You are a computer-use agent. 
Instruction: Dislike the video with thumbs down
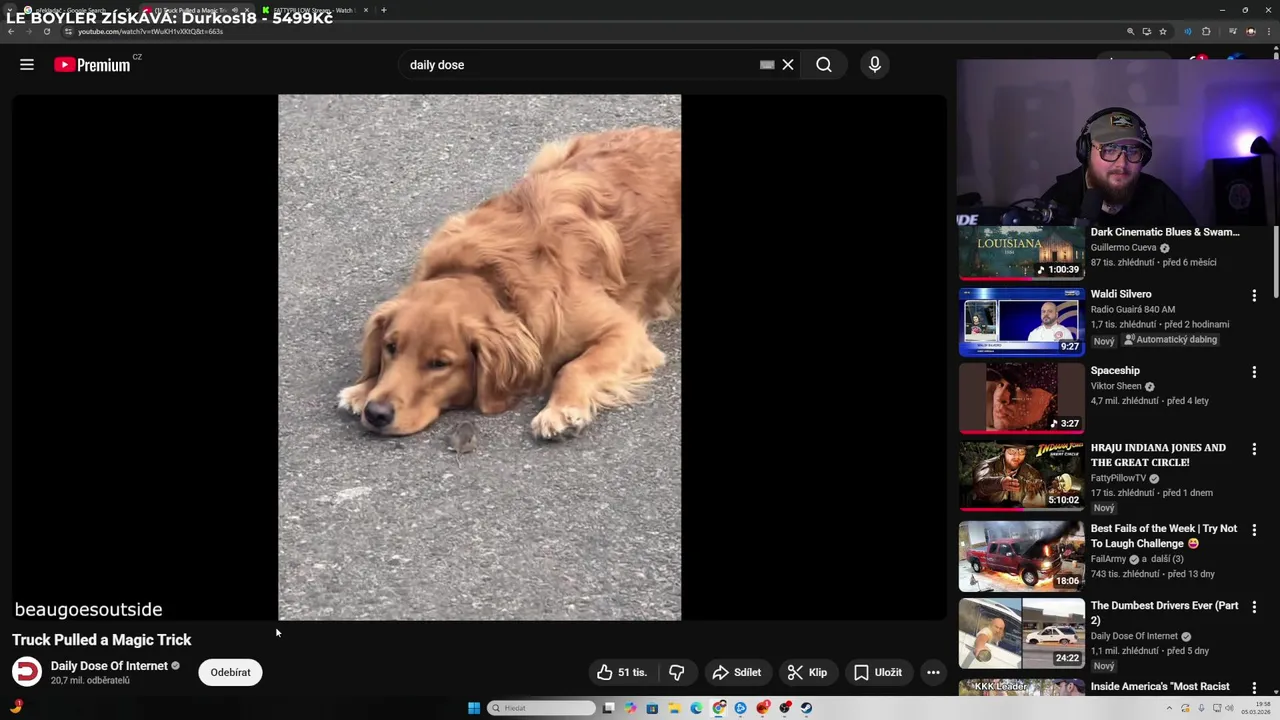pyautogui.click(x=677, y=673)
